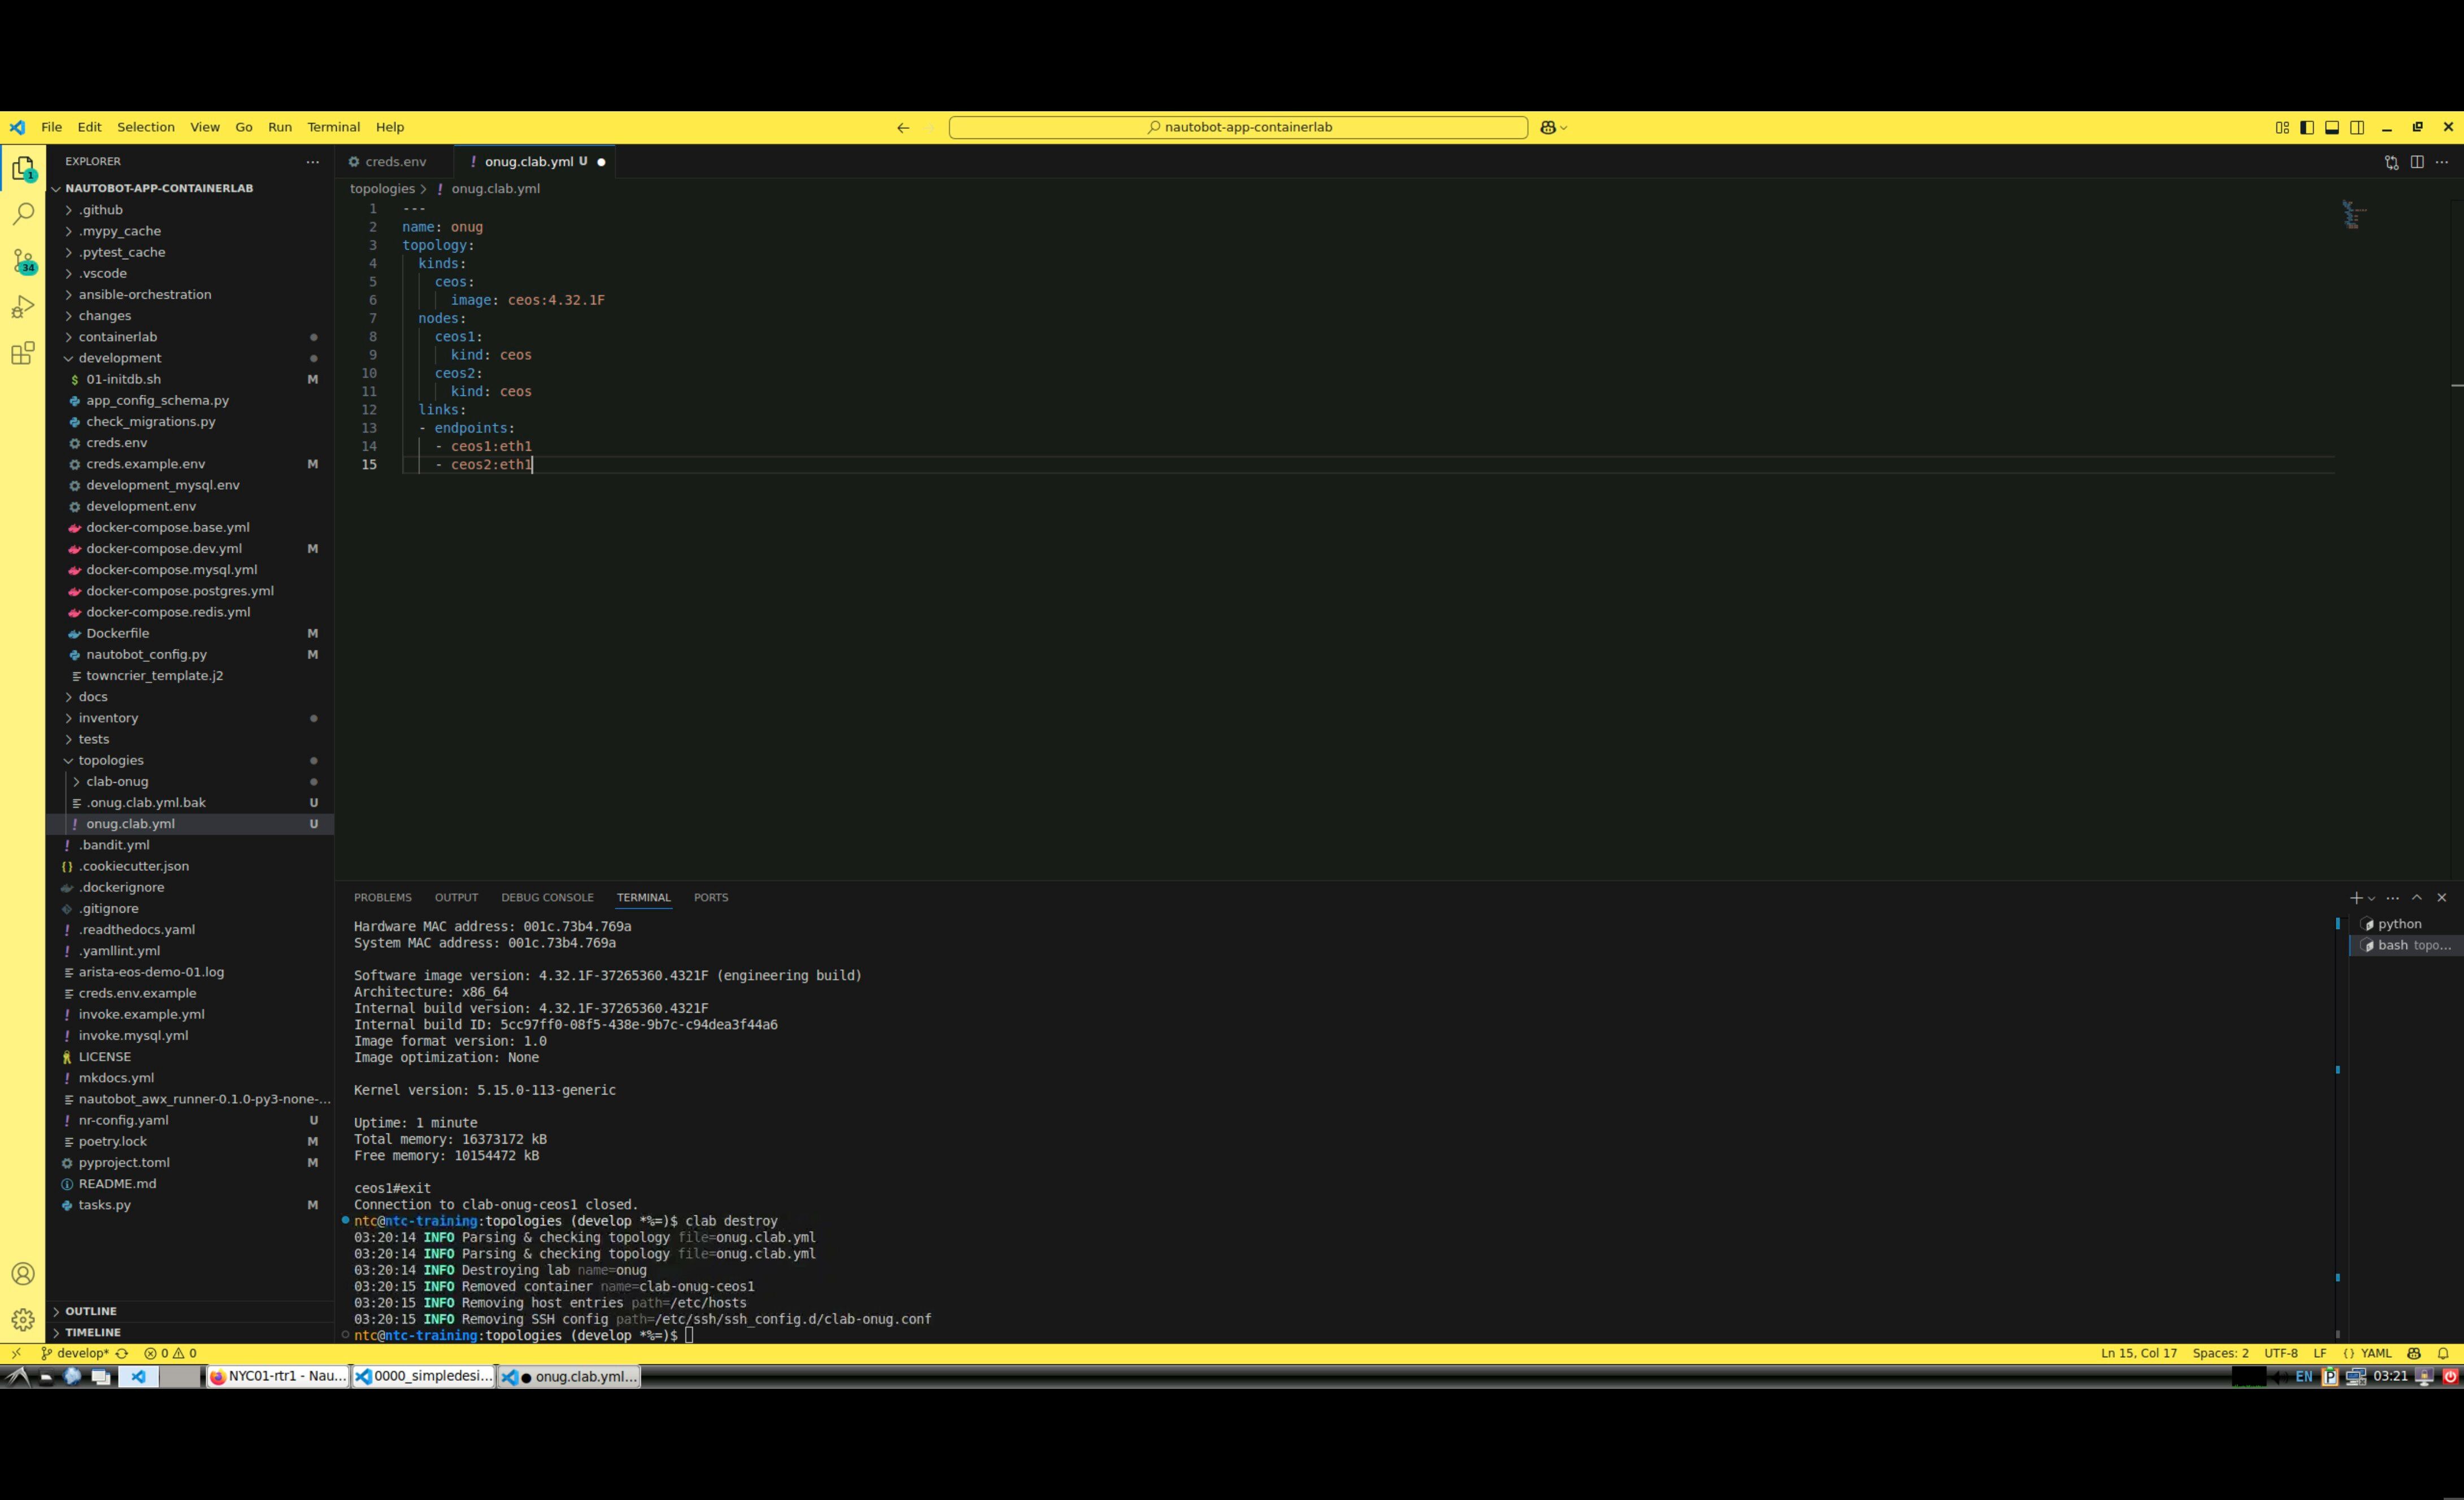Toggle the secondary side bar visibility

tap(2357, 127)
